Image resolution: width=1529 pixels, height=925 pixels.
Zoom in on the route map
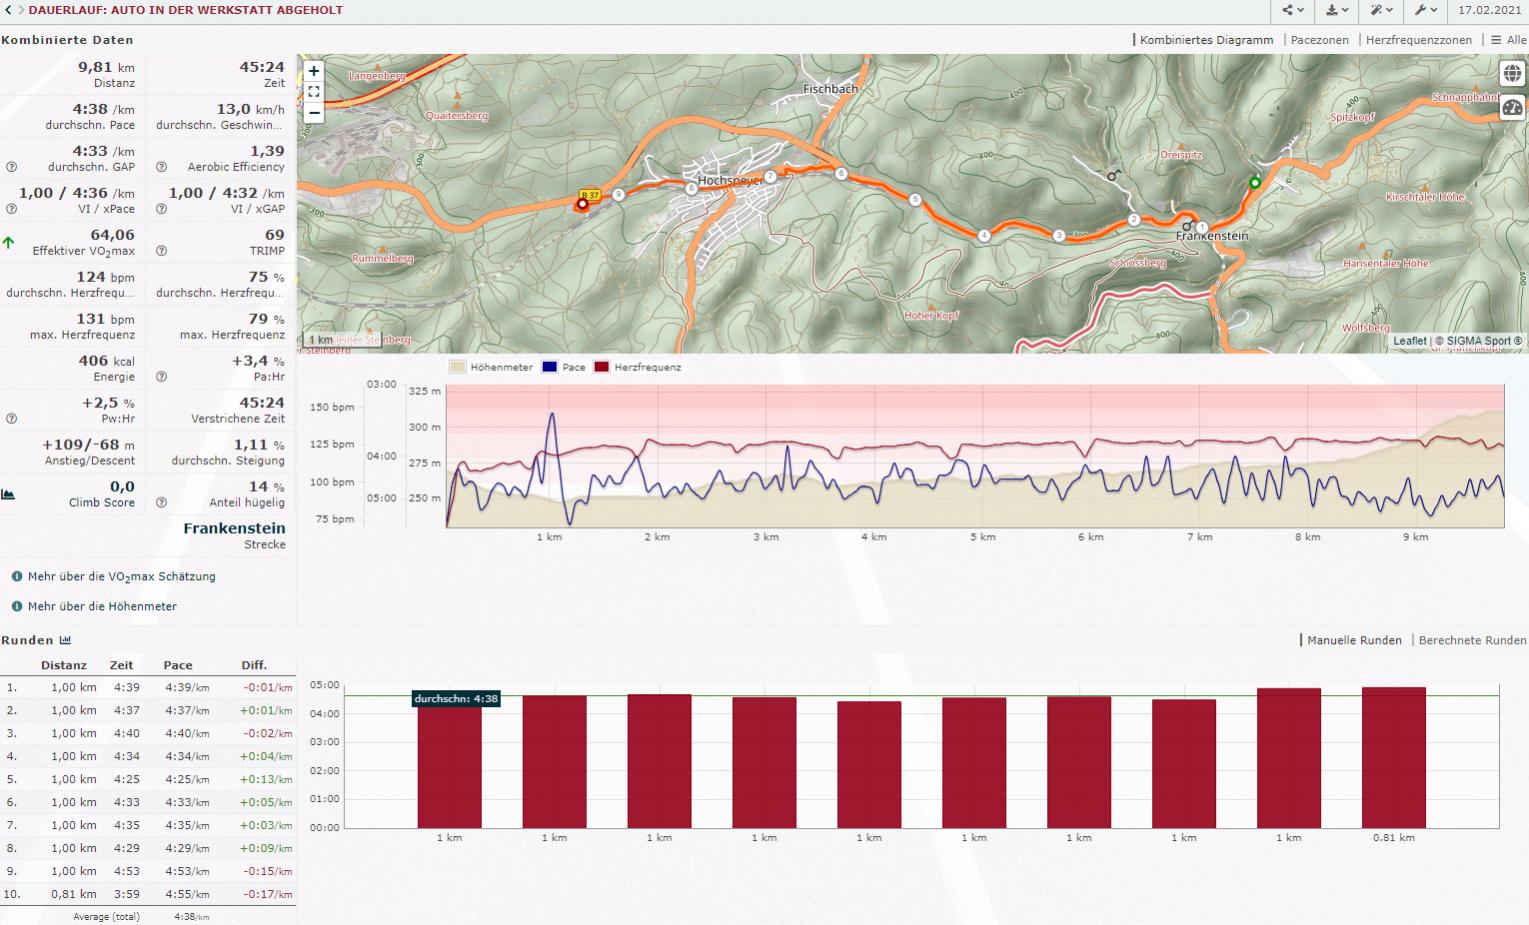point(314,71)
